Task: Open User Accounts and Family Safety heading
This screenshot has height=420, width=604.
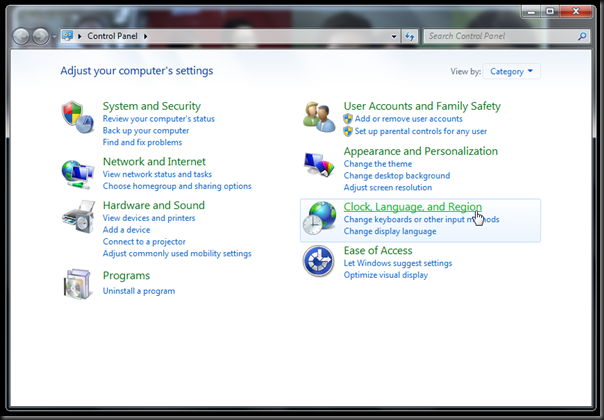Action: click(422, 106)
